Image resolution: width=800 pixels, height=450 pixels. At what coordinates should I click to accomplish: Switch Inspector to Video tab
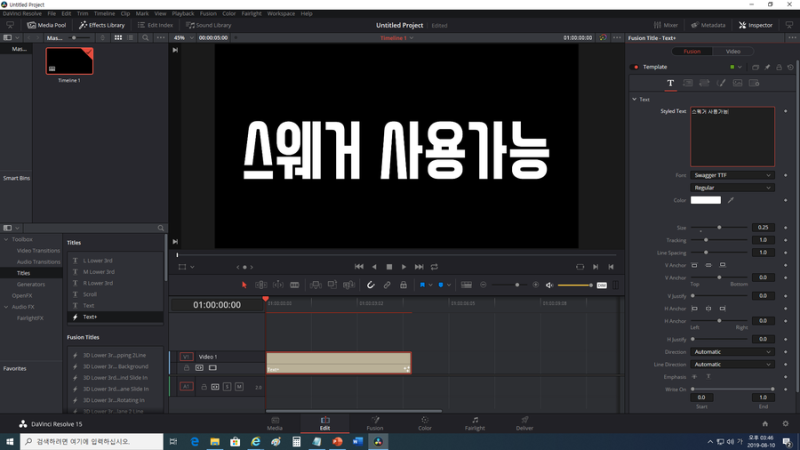pyautogui.click(x=733, y=52)
